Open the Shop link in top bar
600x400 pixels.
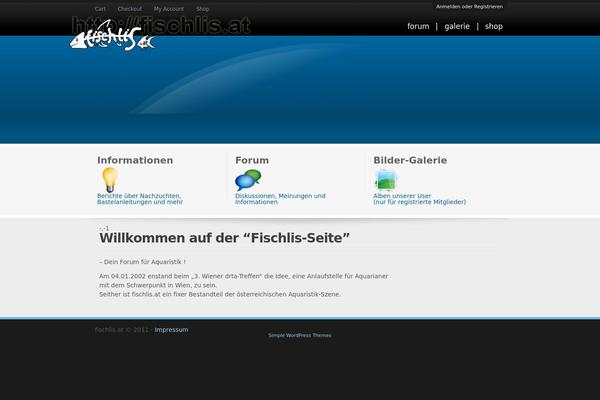(x=202, y=9)
